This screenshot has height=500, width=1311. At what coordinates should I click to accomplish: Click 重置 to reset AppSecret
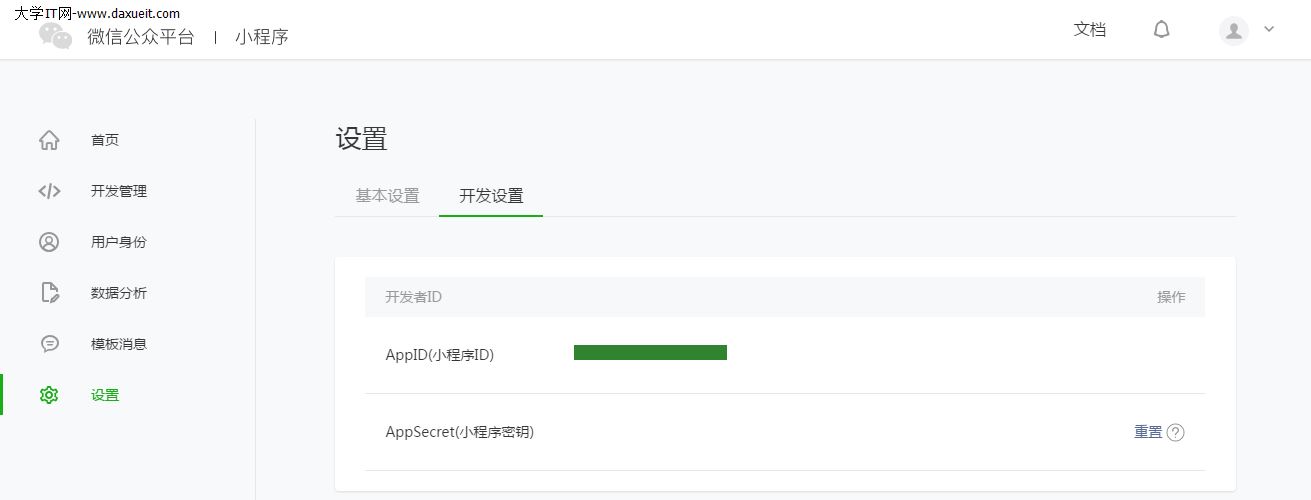click(1148, 432)
